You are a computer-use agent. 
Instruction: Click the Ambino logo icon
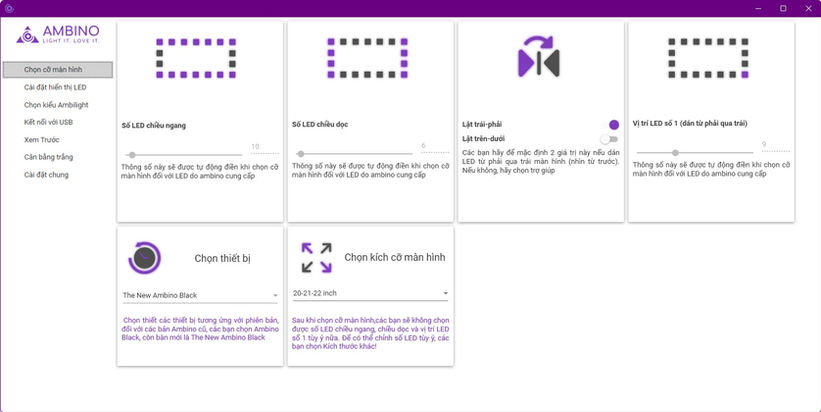click(x=25, y=36)
